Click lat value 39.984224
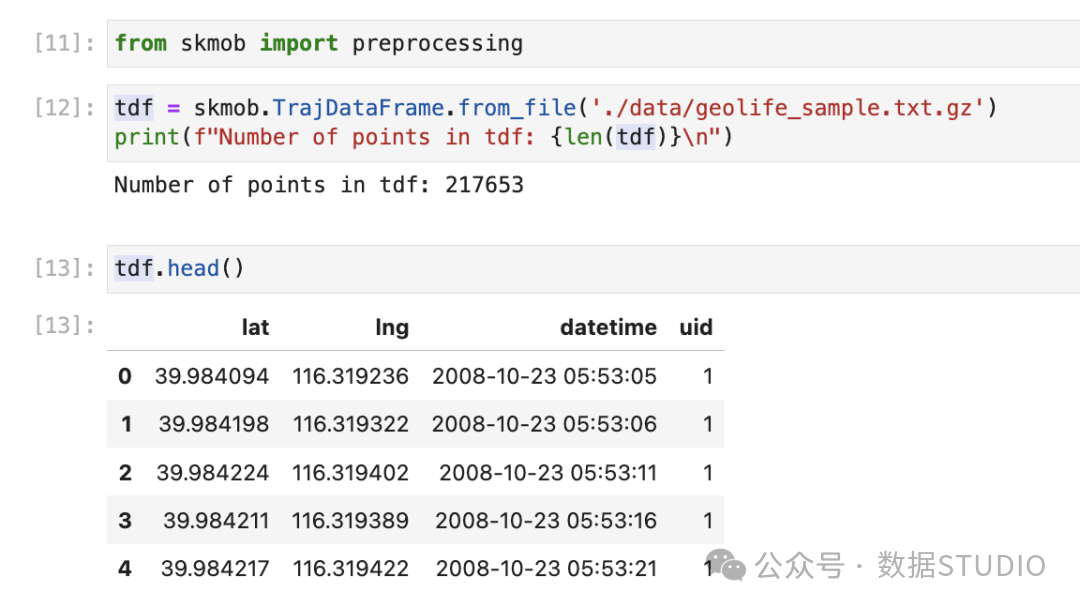The height and width of the screenshot is (608, 1080). pos(213,473)
